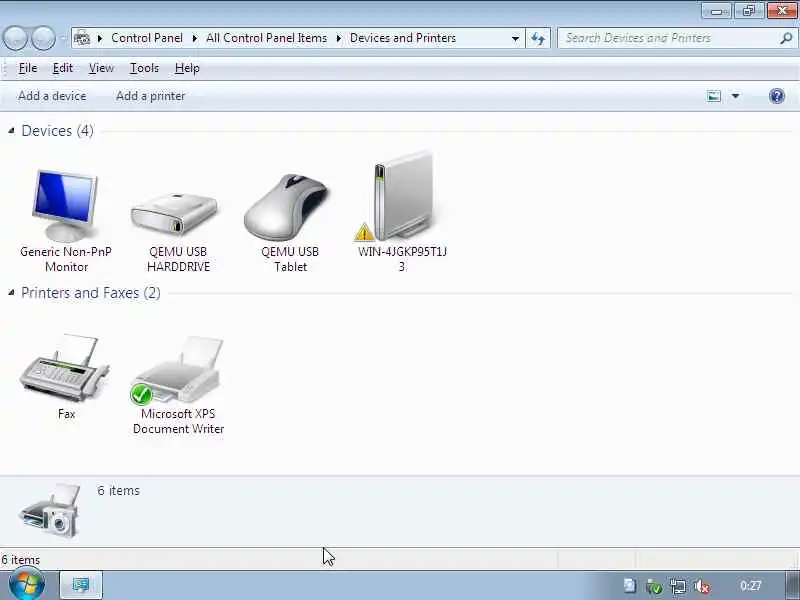Click the search magnifier icon
This screenshot has width=800, height=600.
[x=786, y=38]
